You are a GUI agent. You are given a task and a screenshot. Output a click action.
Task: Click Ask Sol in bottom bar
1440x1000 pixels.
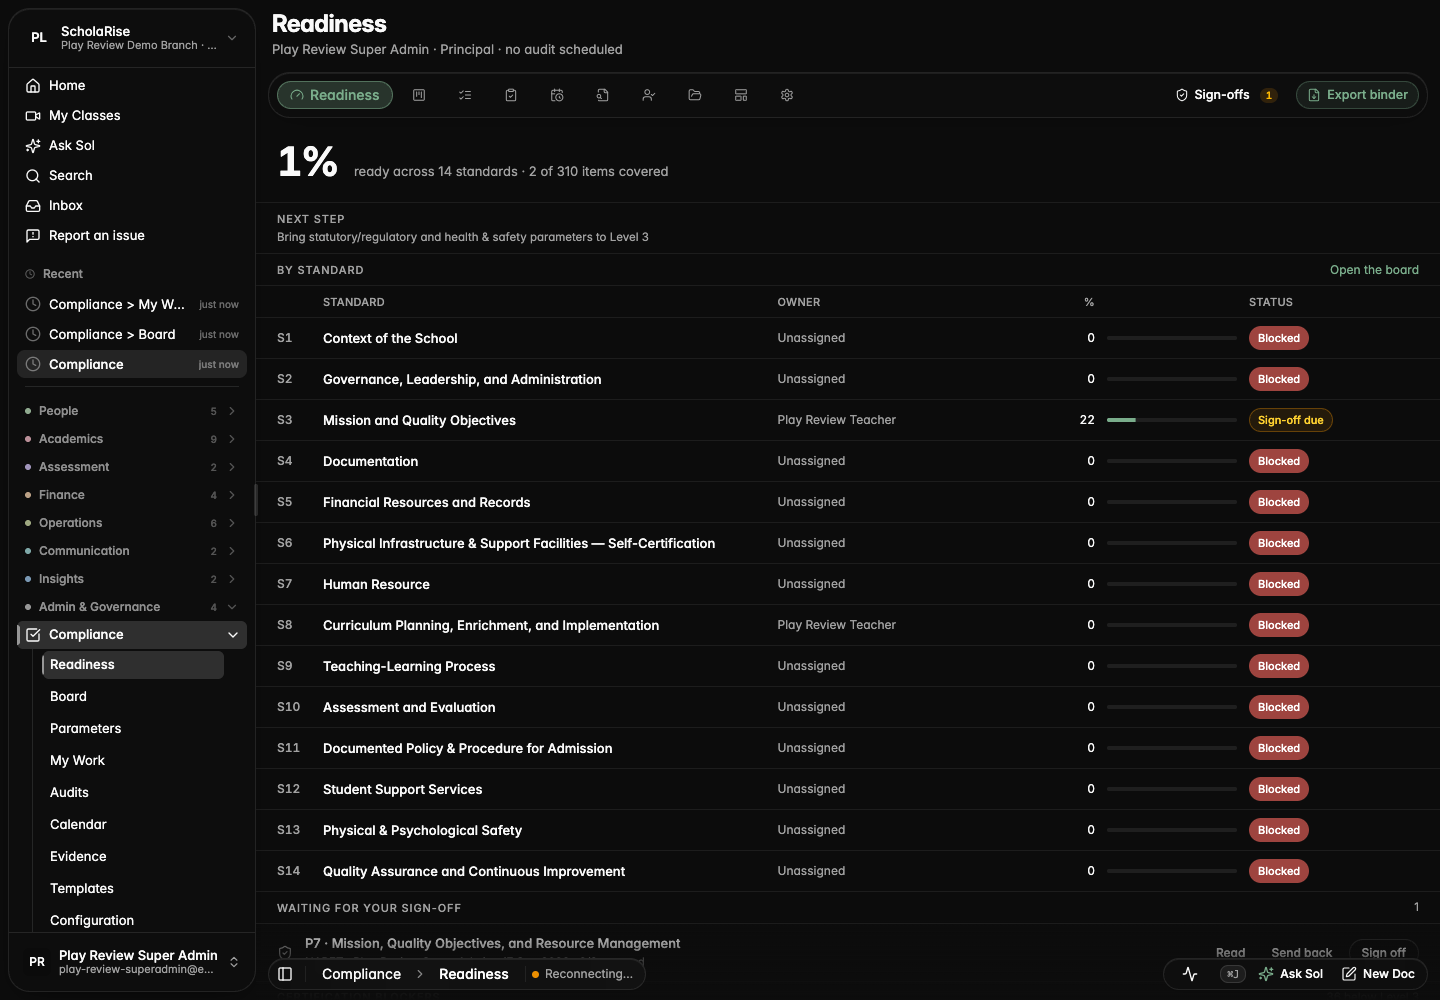(1291, 974)
